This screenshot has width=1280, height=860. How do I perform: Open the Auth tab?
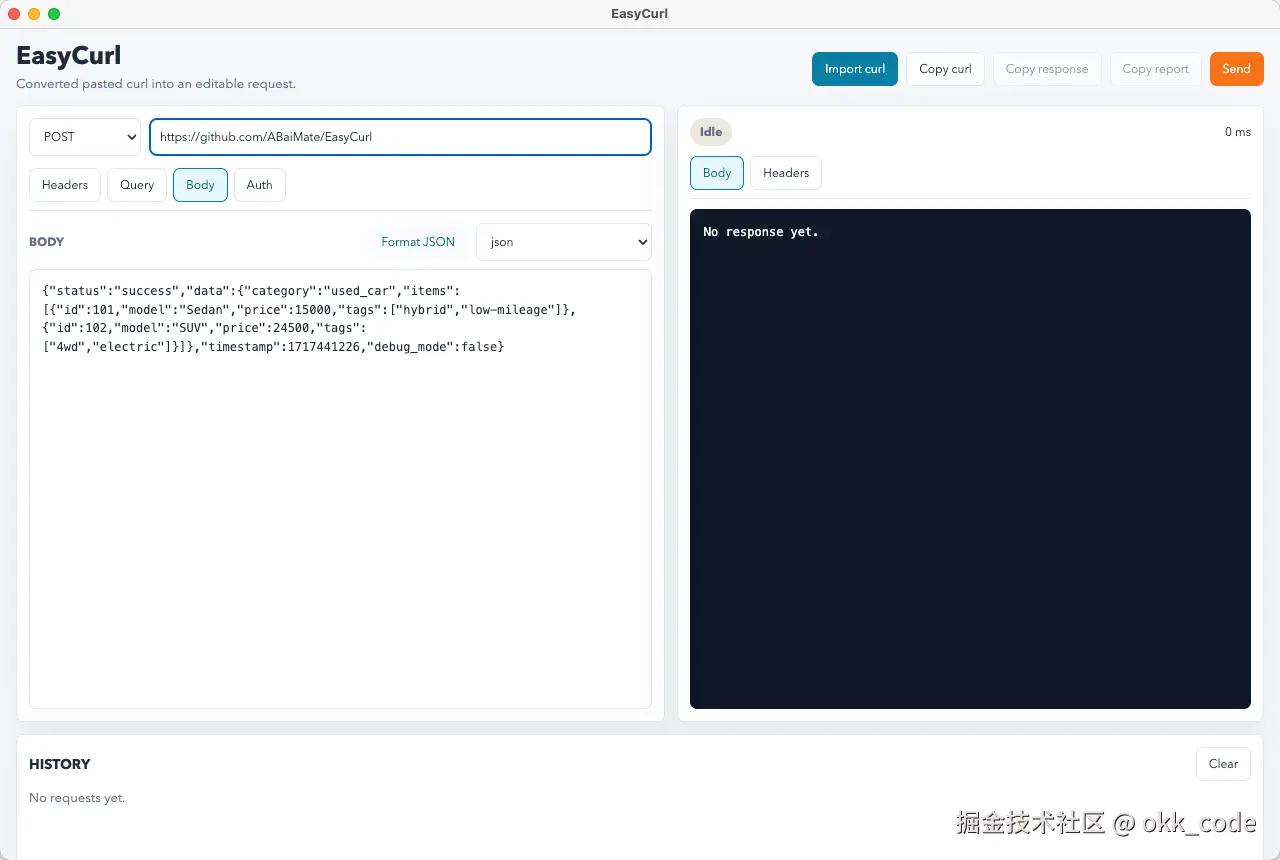[260, 185]
